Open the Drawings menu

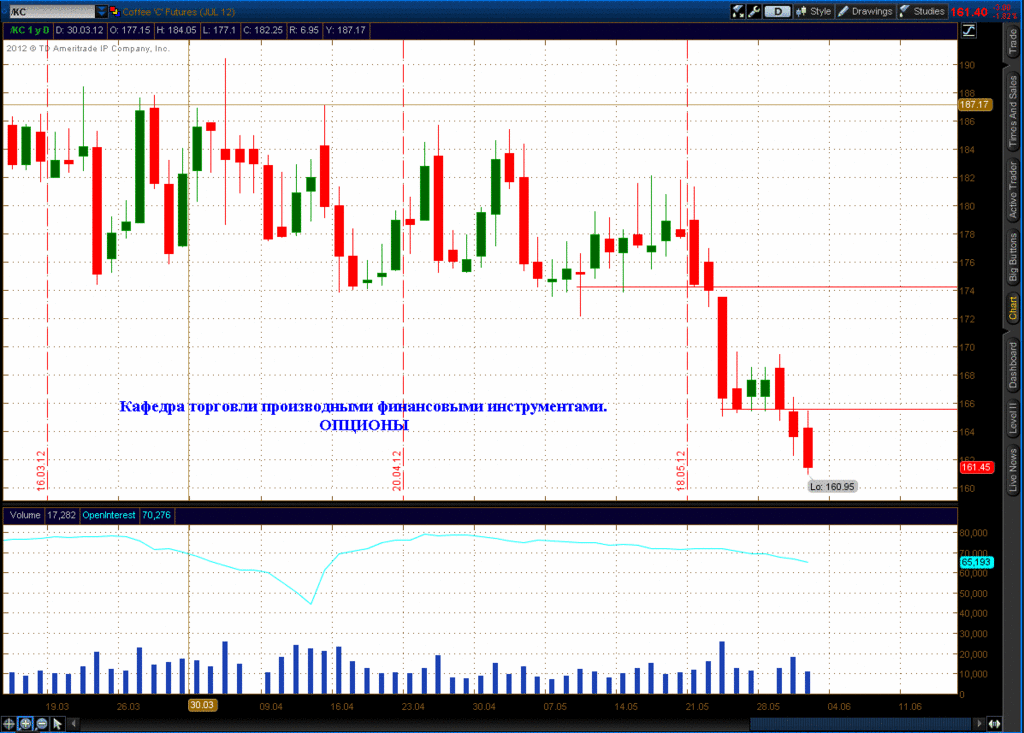[865, 11]
